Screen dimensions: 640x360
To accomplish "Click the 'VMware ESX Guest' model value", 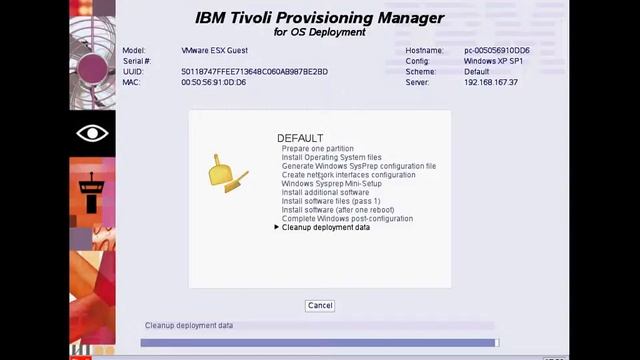I will 214,51.
